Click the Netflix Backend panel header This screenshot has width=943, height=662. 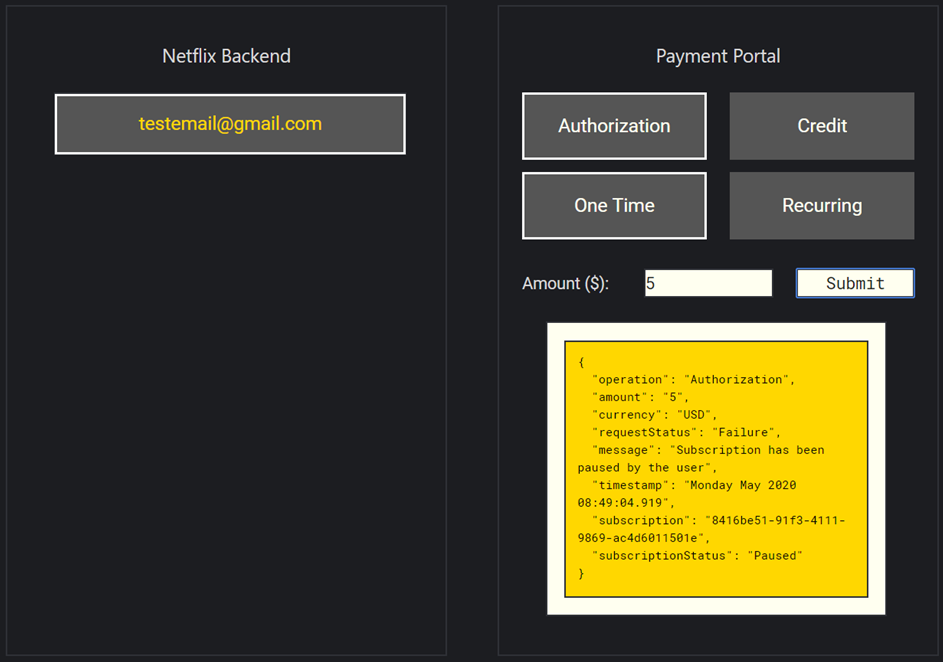226,56
